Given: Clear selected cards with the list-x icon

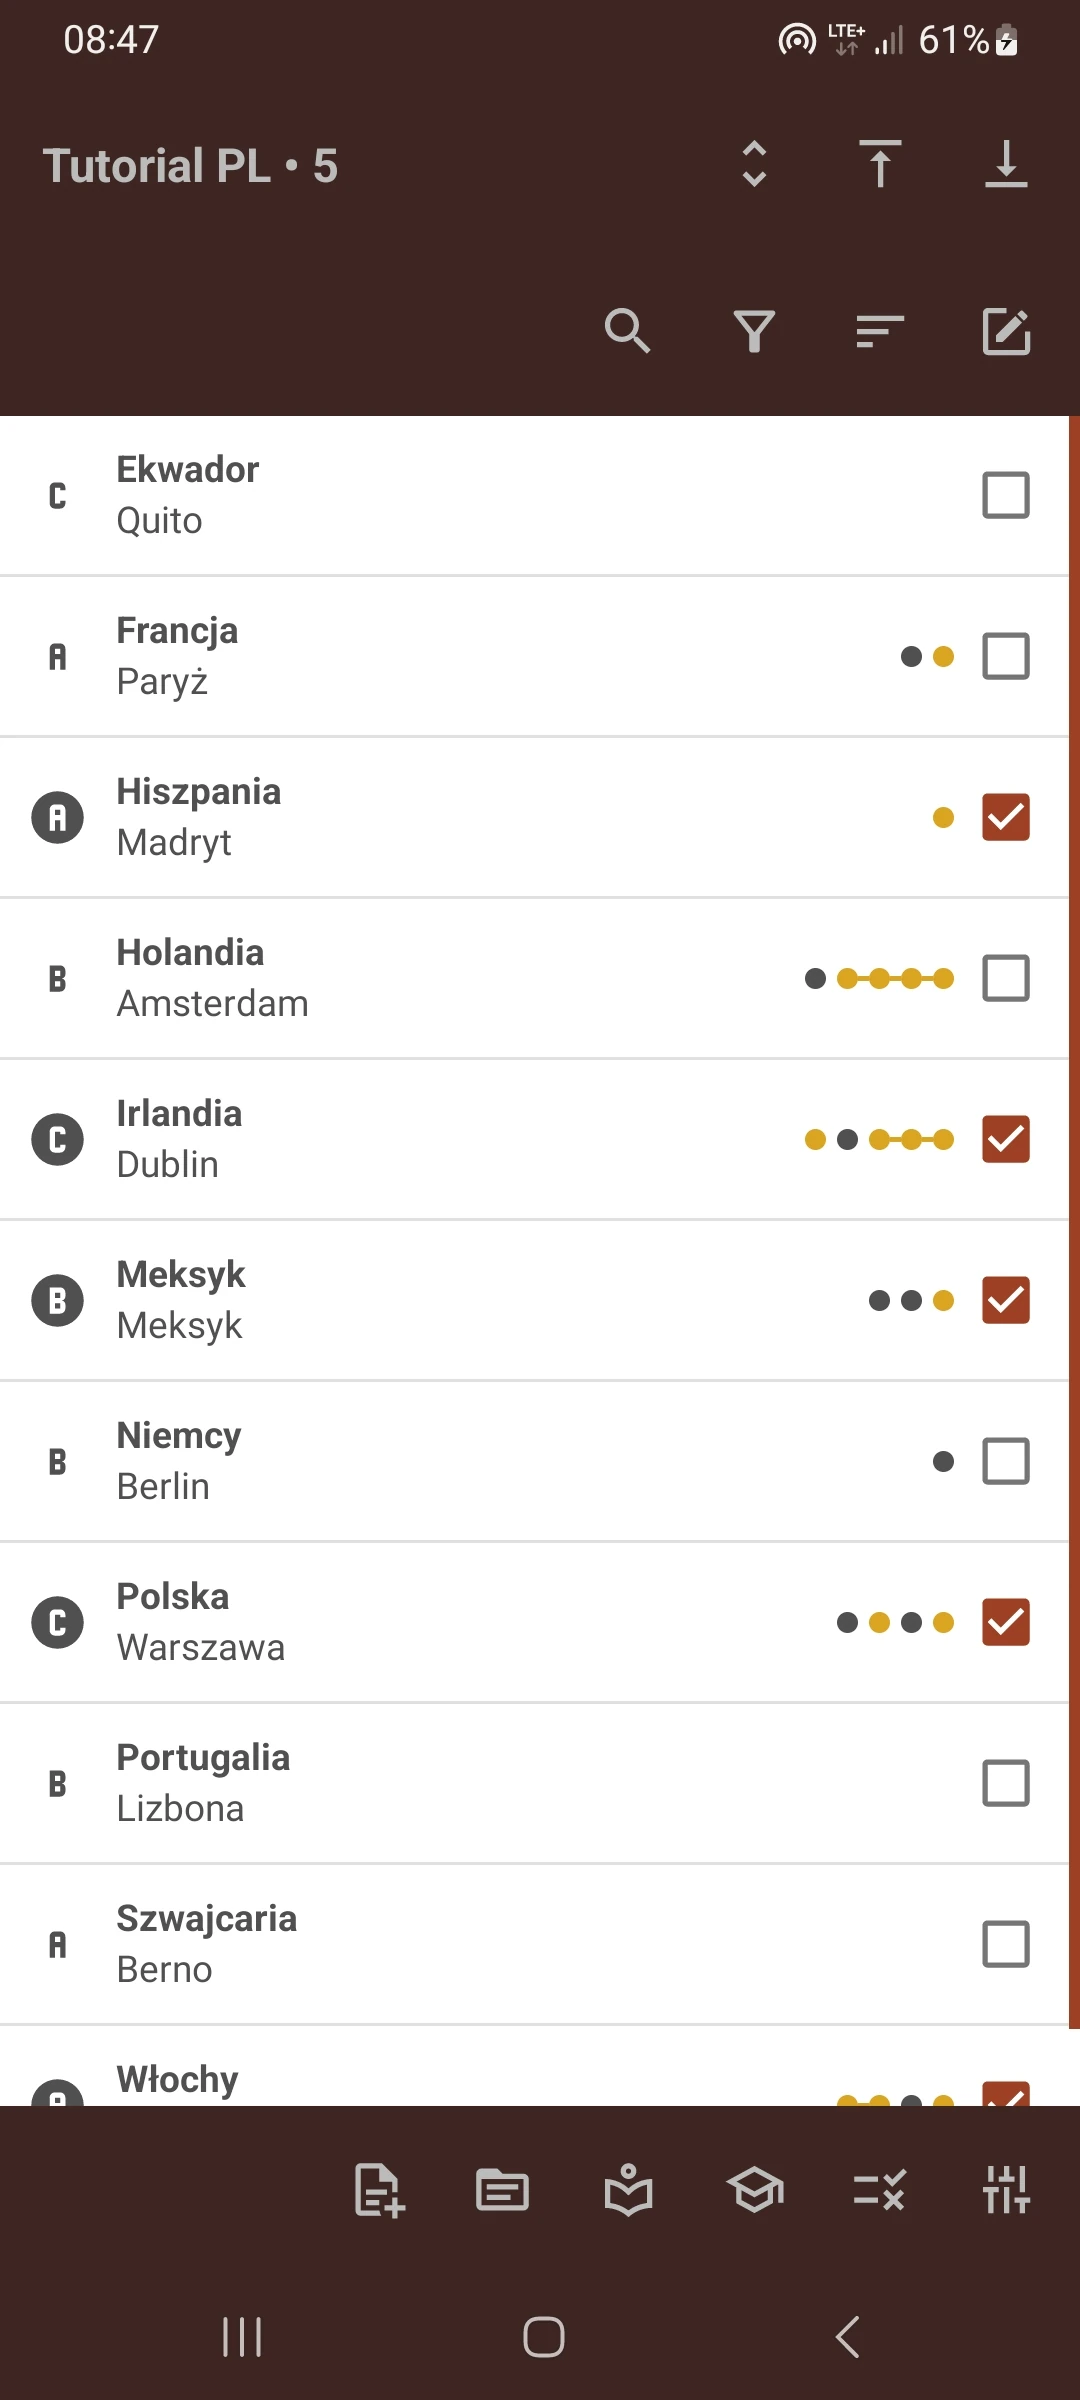Looking at the screenshot, I should [880, 2191].
